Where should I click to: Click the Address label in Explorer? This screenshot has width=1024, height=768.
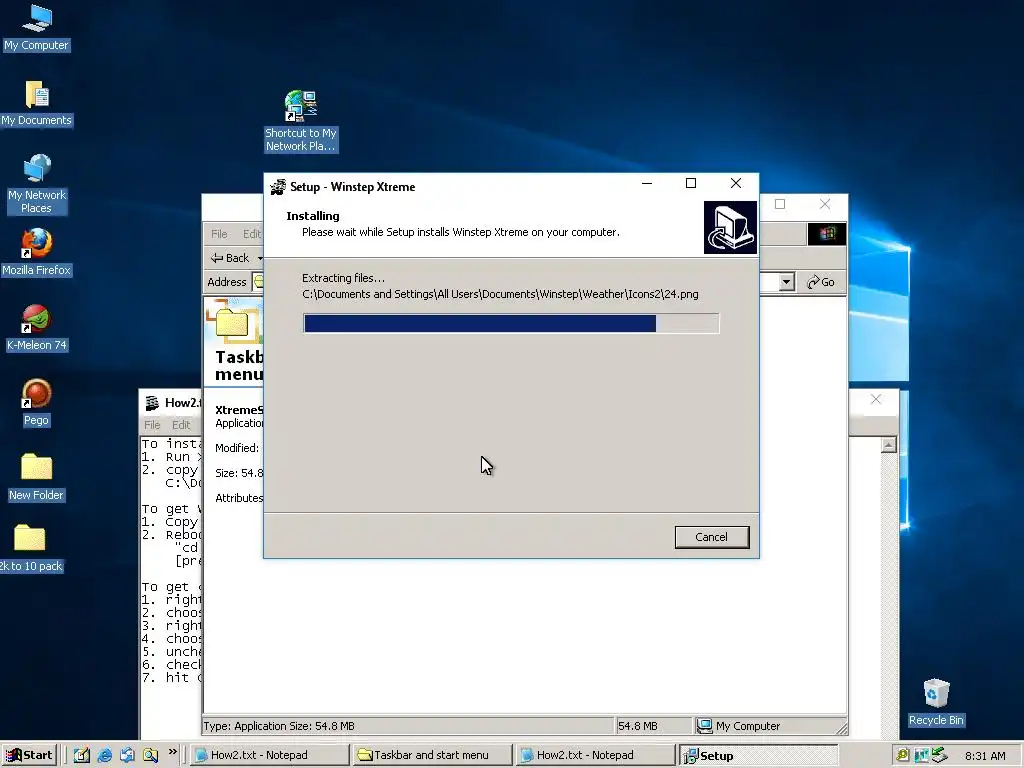[x=227, y=282]
